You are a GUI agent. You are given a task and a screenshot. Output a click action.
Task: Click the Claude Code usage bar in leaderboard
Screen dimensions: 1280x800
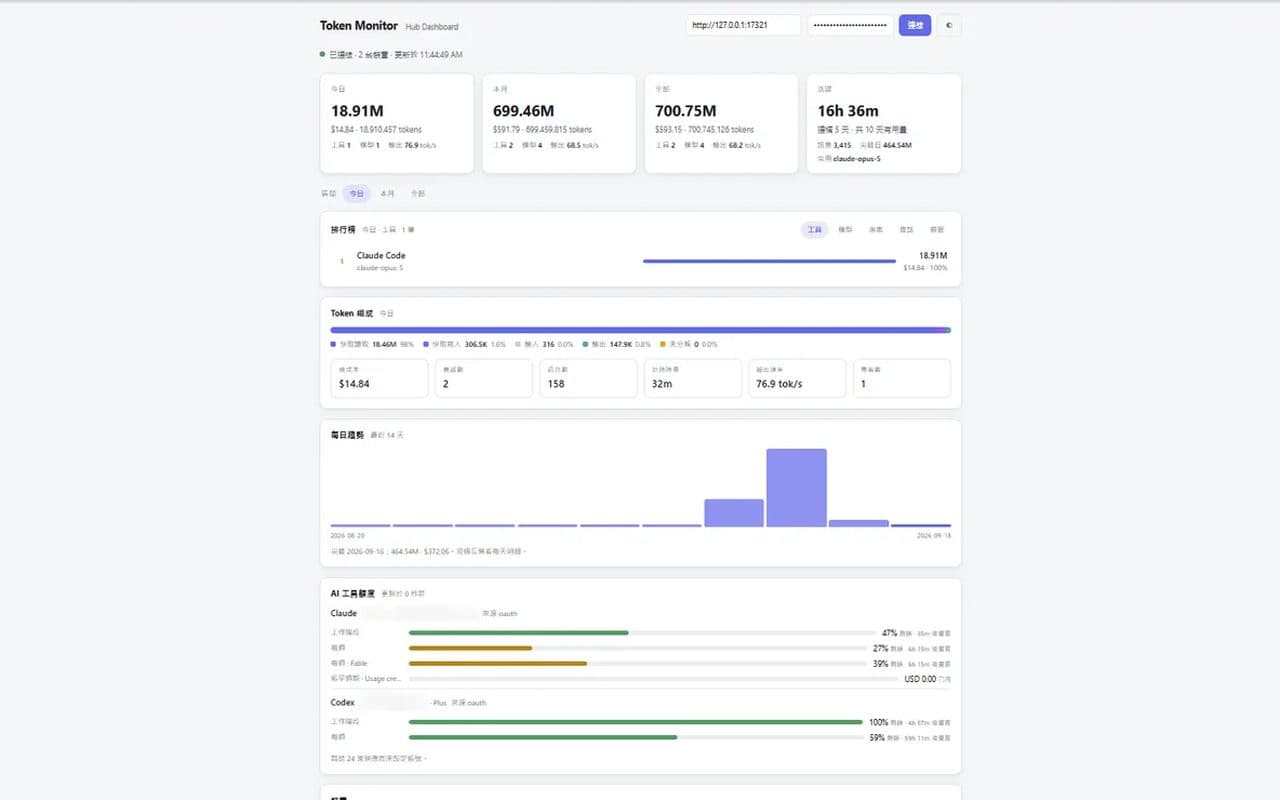769,261
